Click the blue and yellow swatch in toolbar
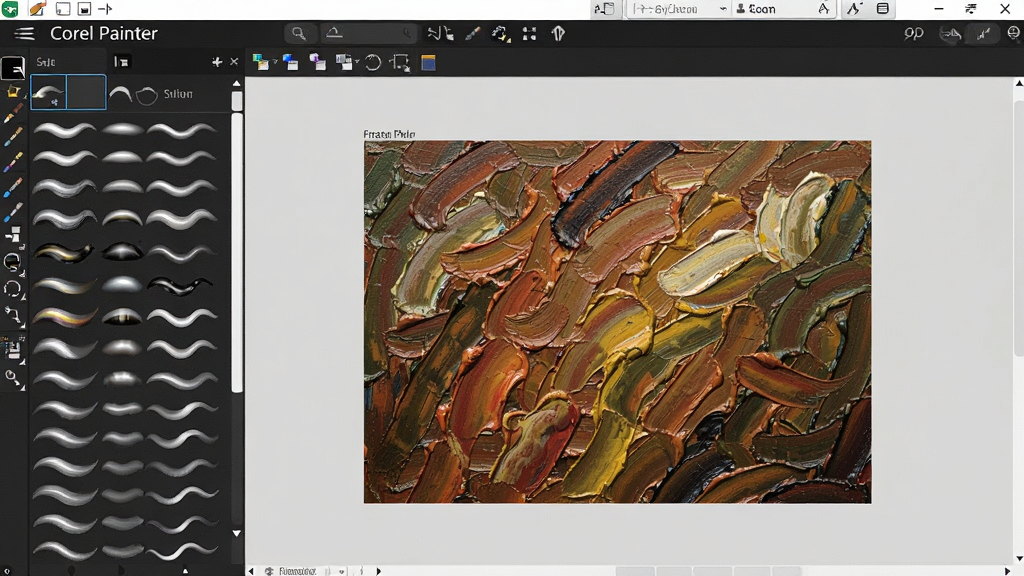This screenshot has height=576, width=1024. point(428,63)
